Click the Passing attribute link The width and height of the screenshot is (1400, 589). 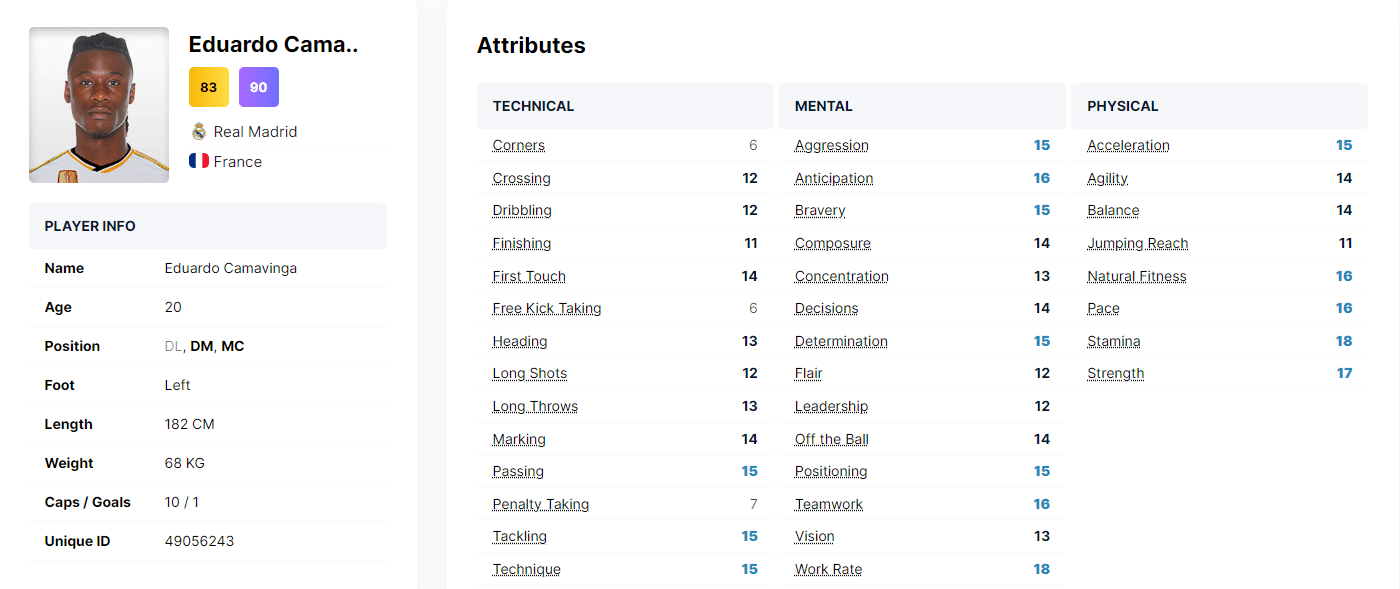coord(518,471)
